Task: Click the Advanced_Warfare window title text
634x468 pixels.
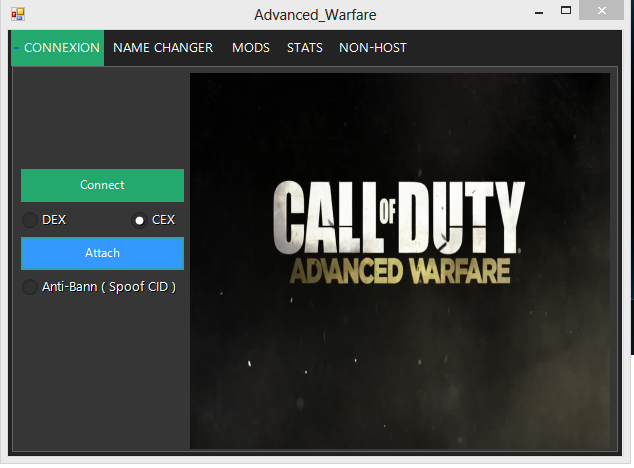Action: [x=315, y=15]
